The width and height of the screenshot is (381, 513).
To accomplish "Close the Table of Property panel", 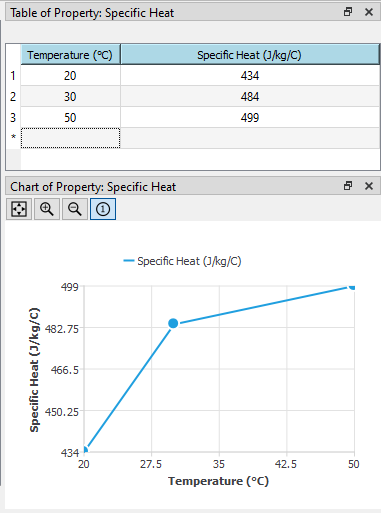I will [x=369, y=12].
